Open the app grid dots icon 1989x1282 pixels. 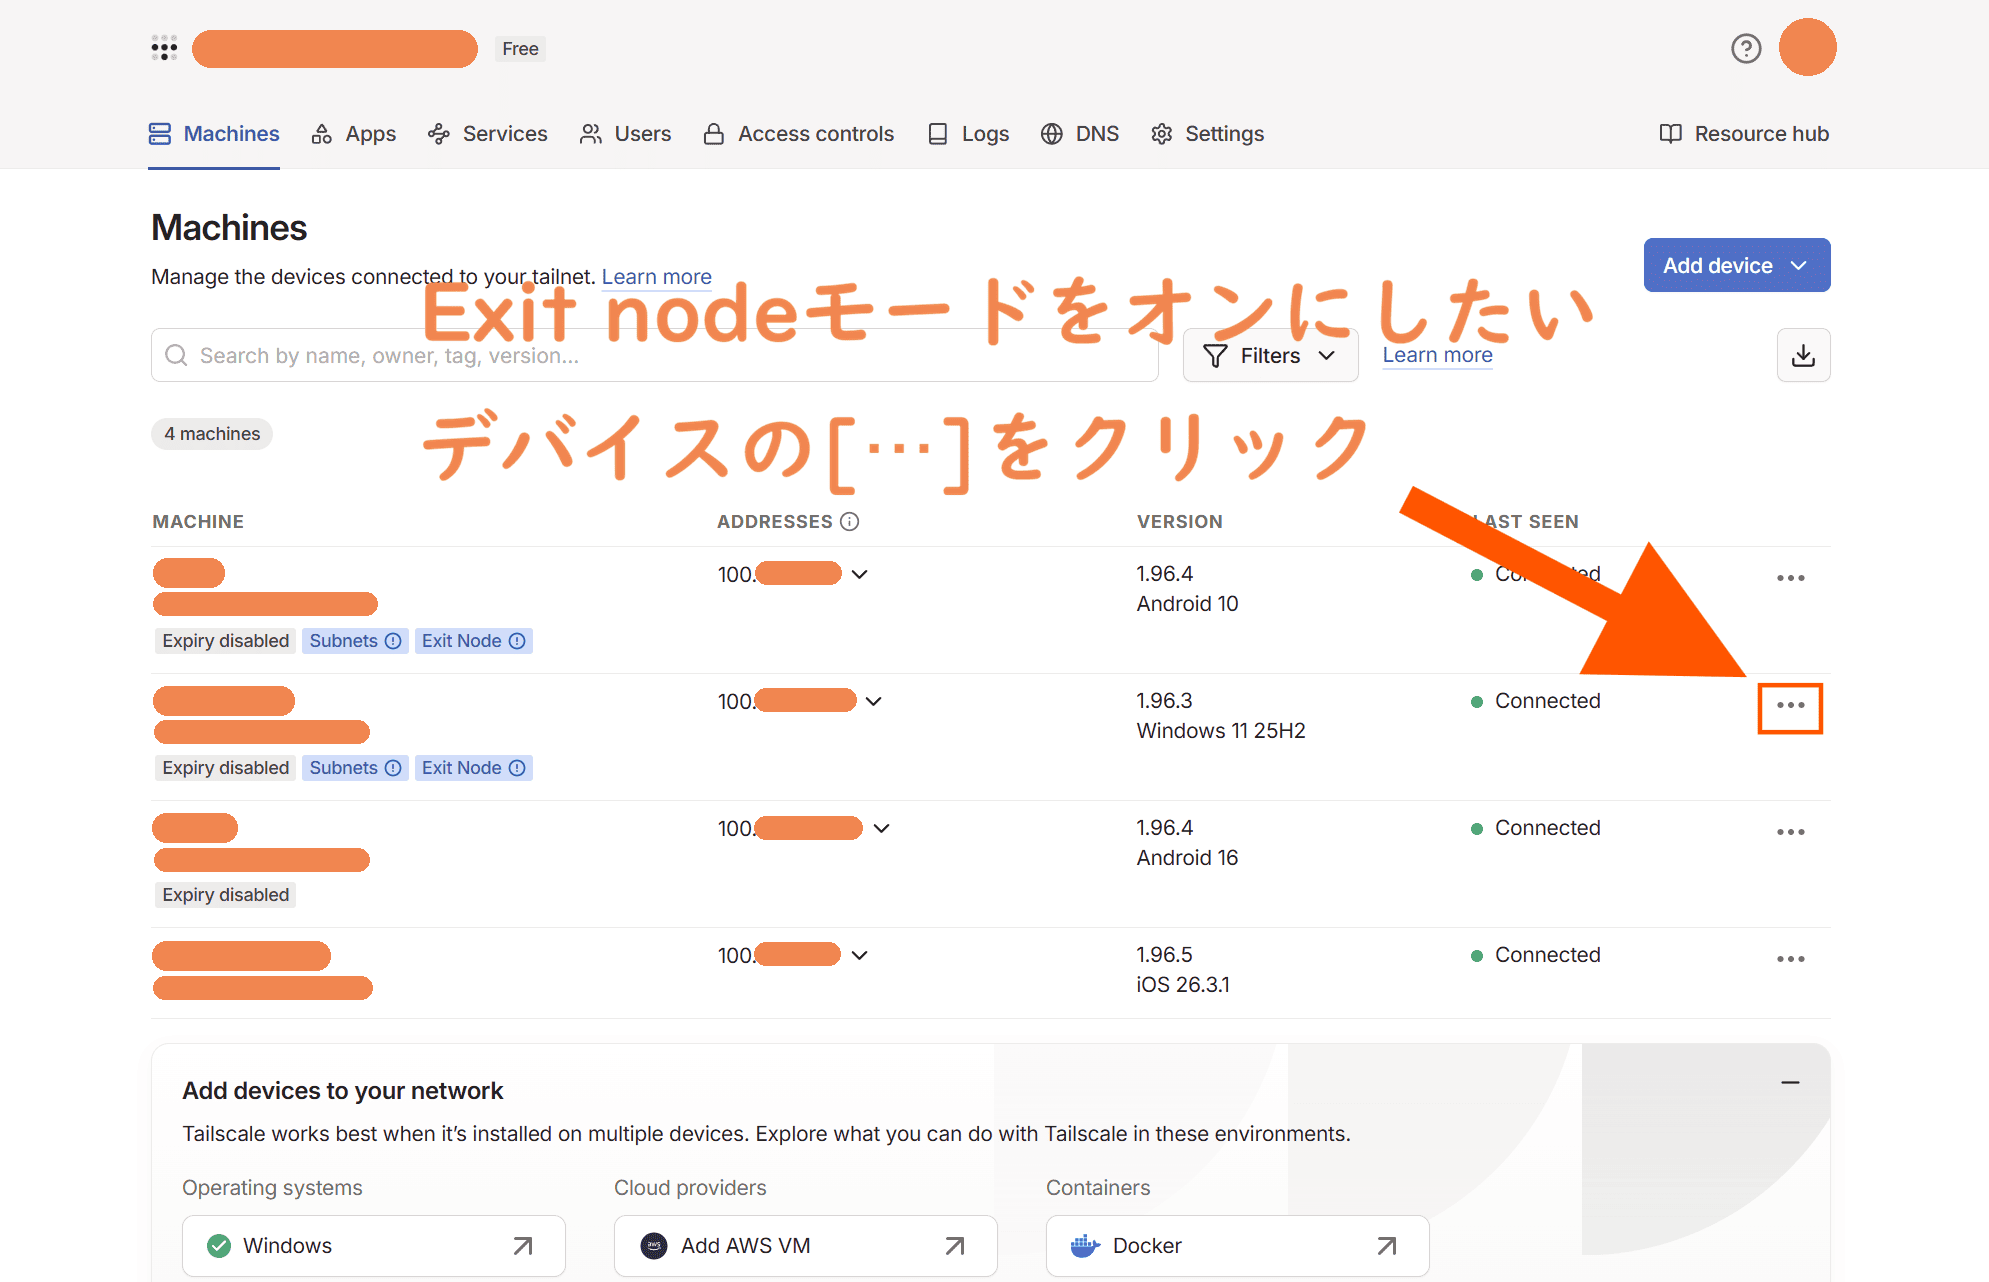[164, 48]
